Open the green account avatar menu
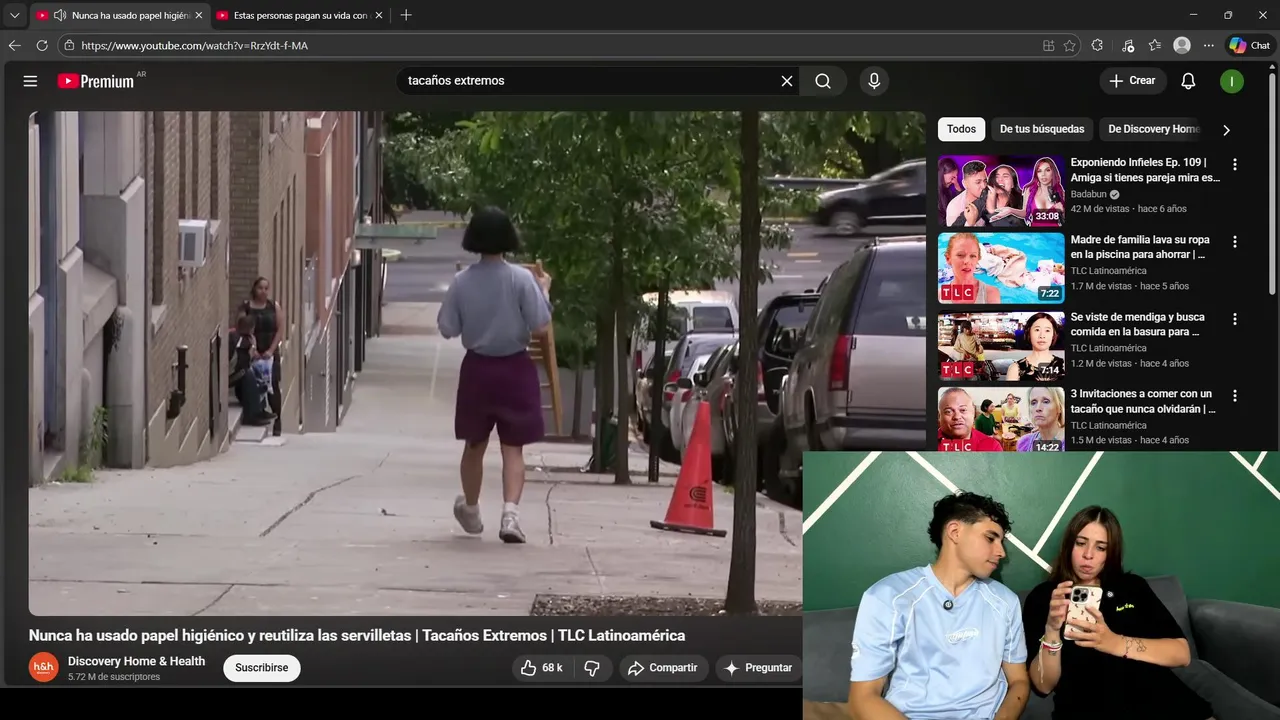Viewport: 1280px width, 720px height. click(x=1232, y=81)
